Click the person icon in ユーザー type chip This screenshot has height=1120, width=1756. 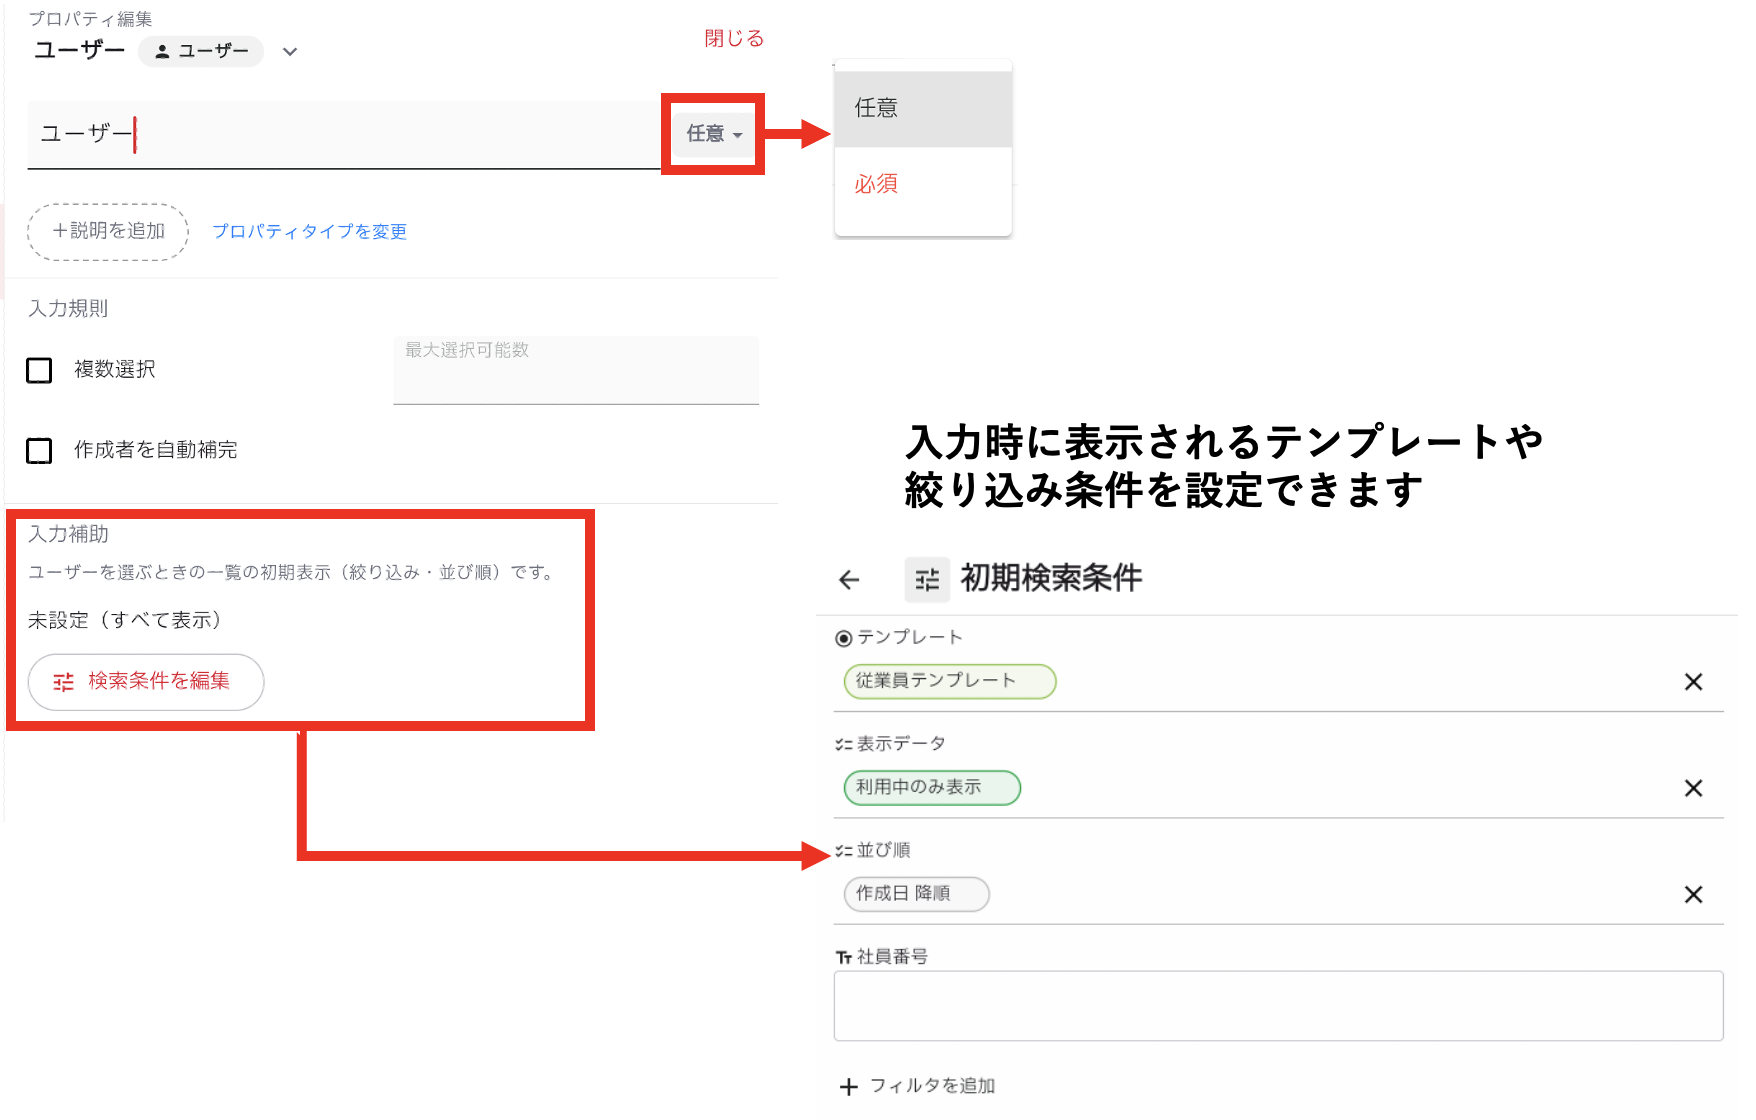pos(162,52)
